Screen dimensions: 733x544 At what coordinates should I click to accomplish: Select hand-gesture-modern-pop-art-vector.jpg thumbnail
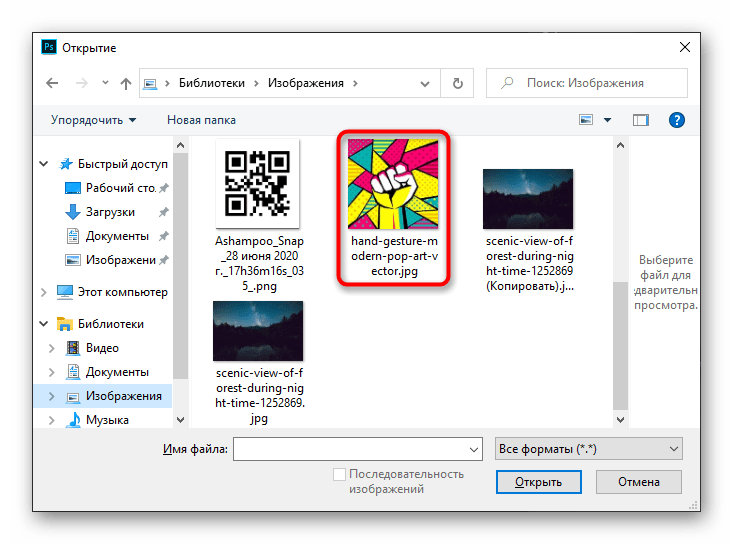(x=393, y=184)
